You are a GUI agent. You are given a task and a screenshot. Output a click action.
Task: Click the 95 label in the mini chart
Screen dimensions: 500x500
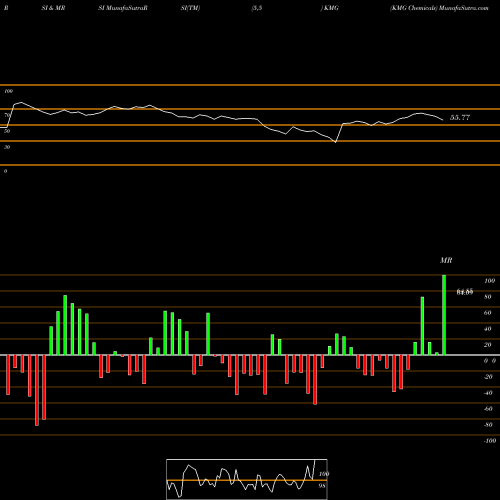click(322, 486)
